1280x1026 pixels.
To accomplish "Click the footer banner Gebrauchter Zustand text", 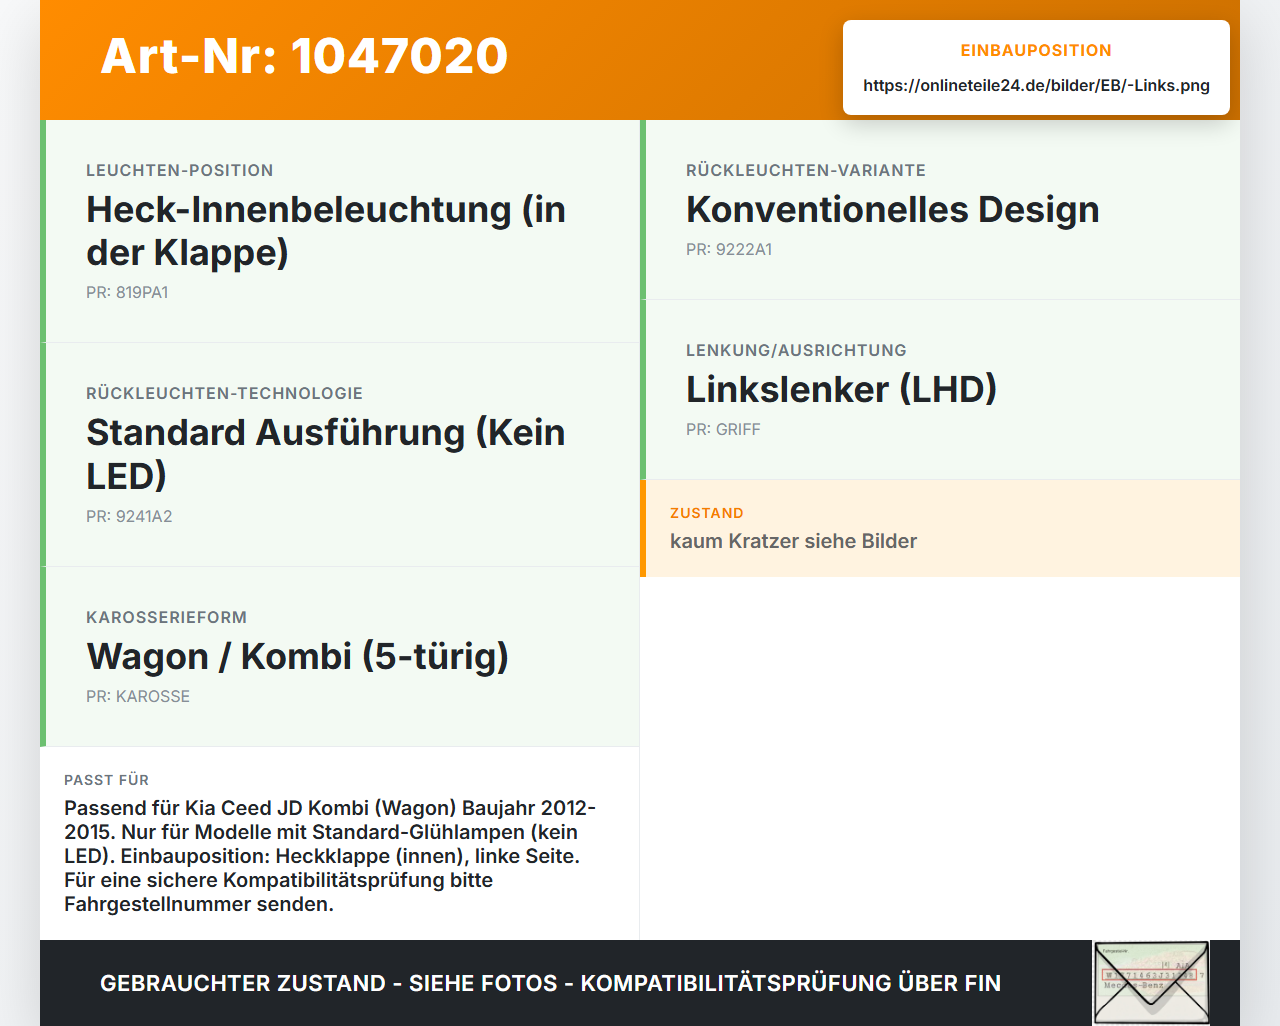I will coord(550,983).
